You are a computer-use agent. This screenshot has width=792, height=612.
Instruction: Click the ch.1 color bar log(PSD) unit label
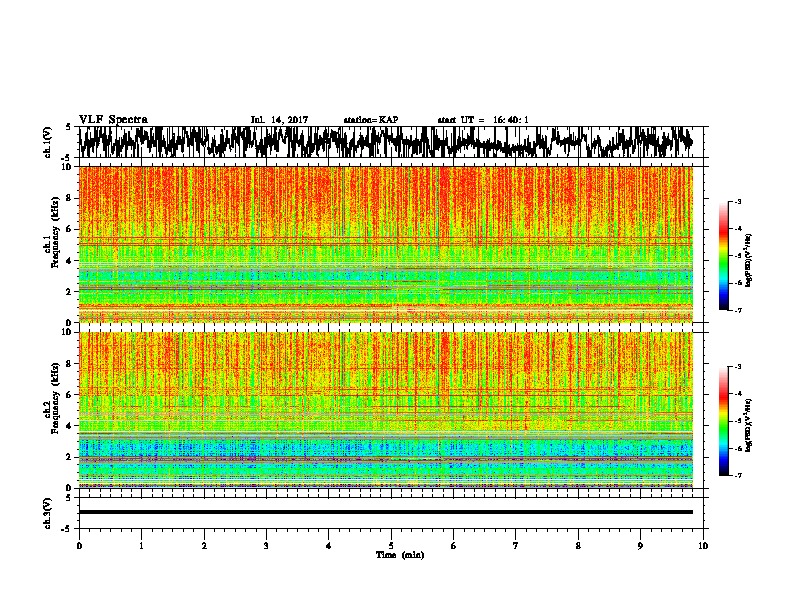748,261
